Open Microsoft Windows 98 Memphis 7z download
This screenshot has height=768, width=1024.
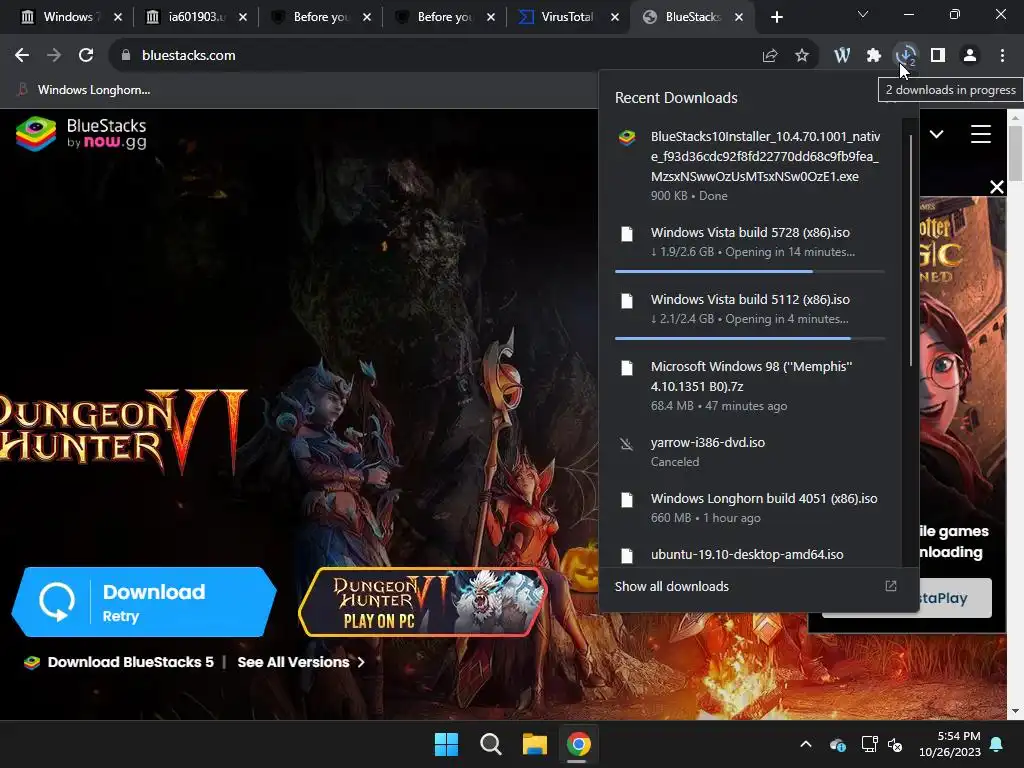point(750,385)
